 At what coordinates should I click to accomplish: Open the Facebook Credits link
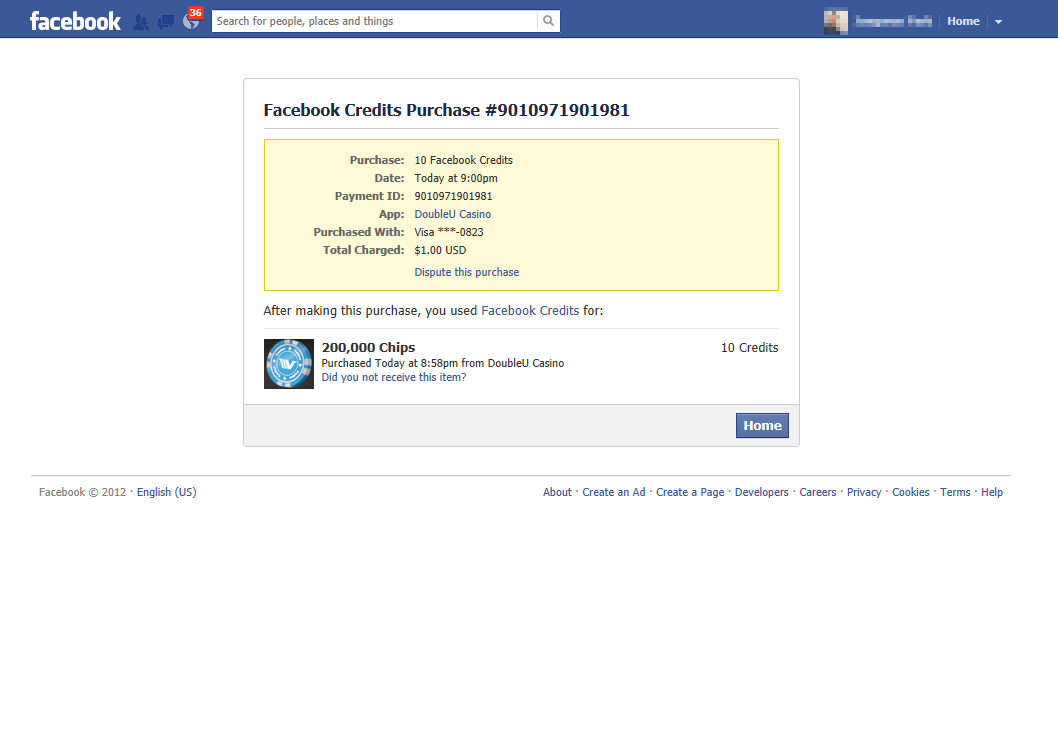[x=530, y=310]
